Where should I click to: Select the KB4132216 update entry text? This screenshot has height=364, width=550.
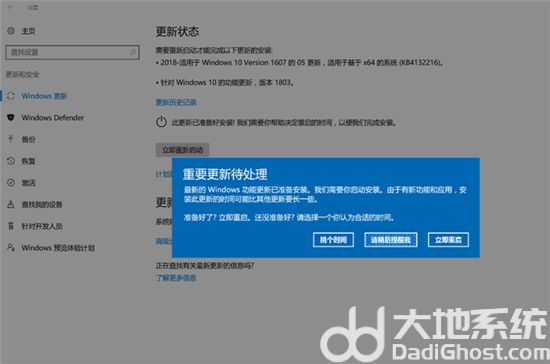[x=300, y=63]
